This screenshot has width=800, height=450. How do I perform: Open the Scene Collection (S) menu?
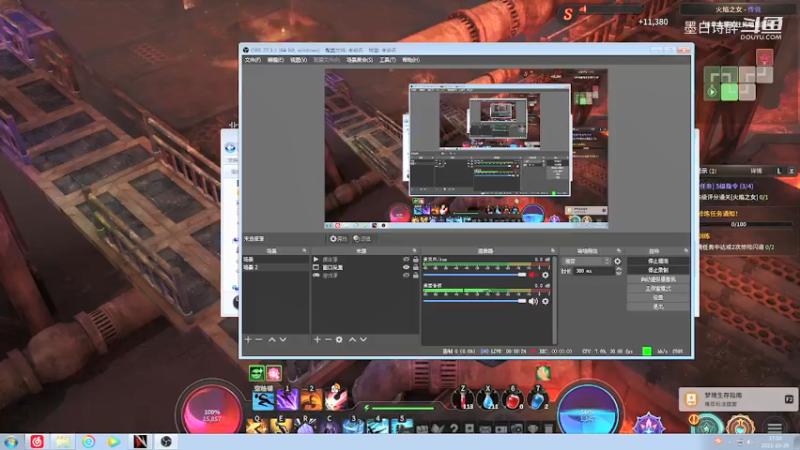coord(360,60)
